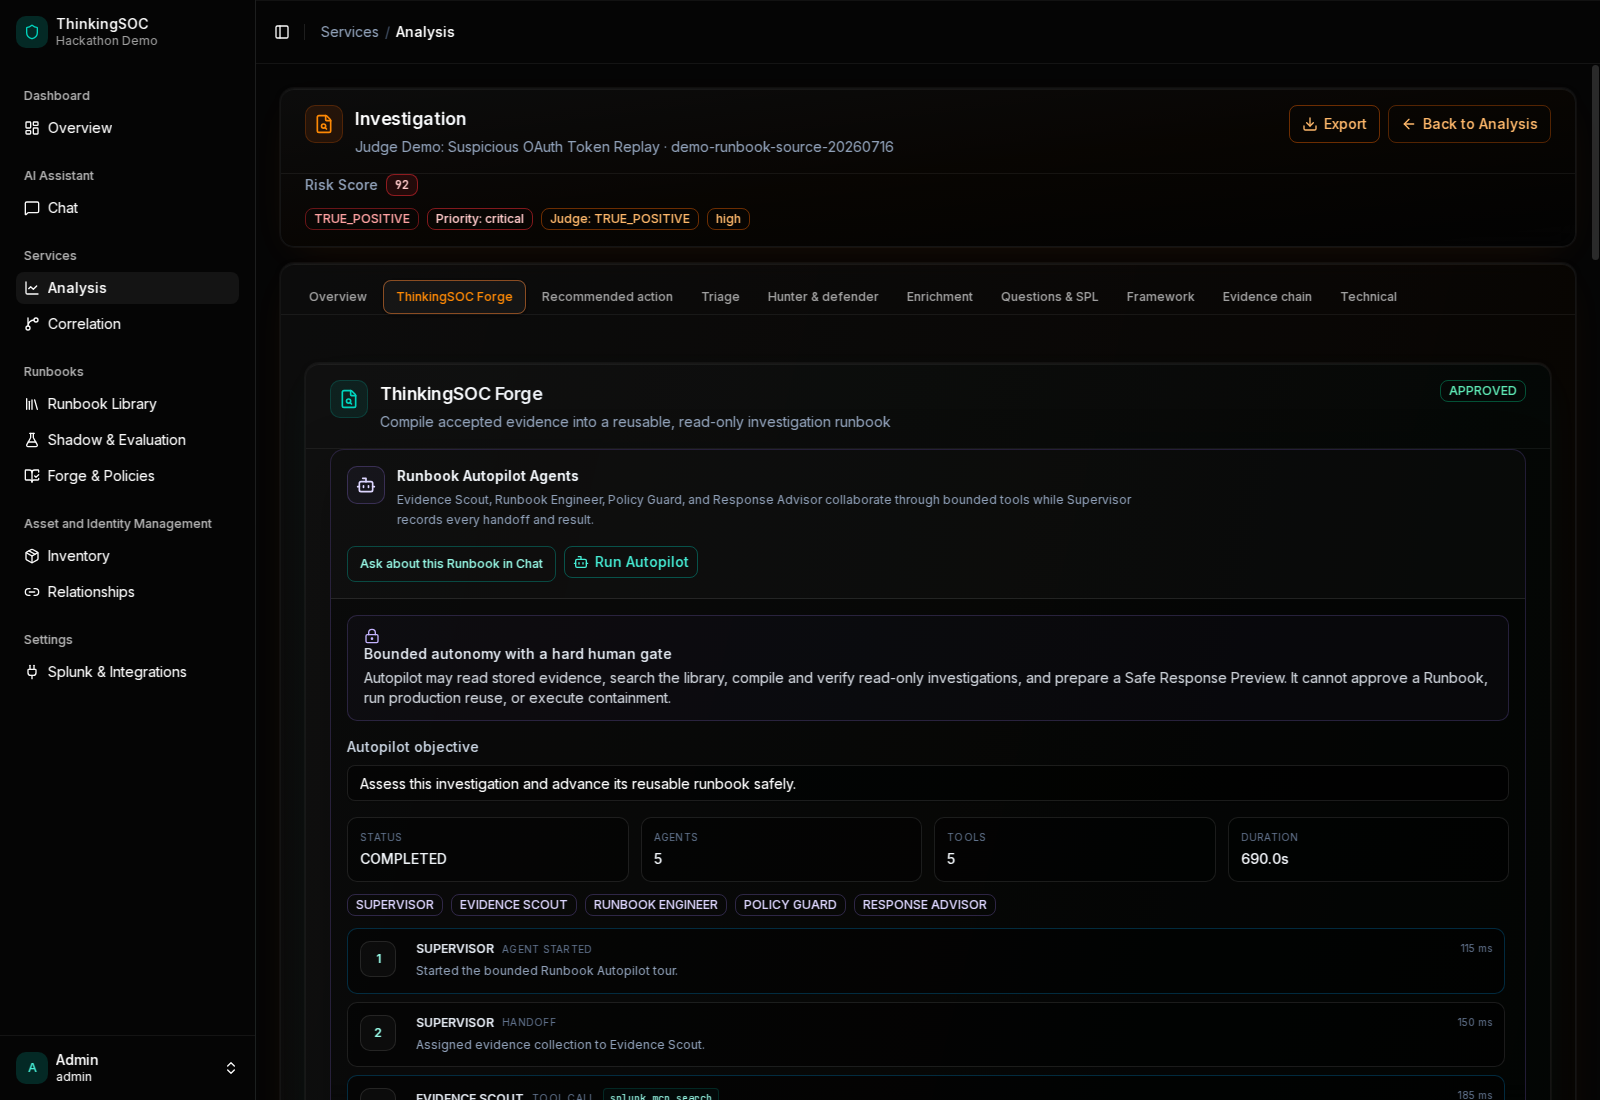The width and height of the screenshot is (1600, 1100).
Task: Open the Runbook Library
Action: coord(127,404)
